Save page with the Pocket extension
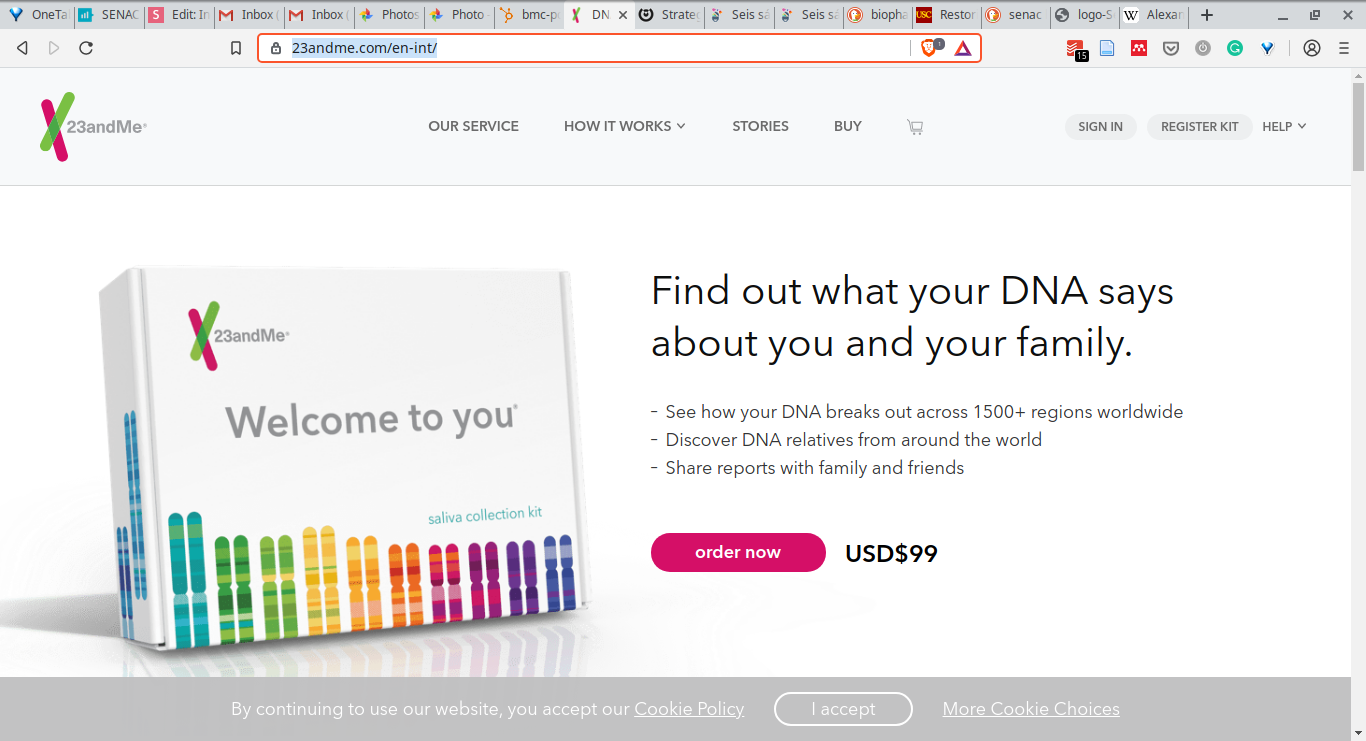 (1171, 48)
